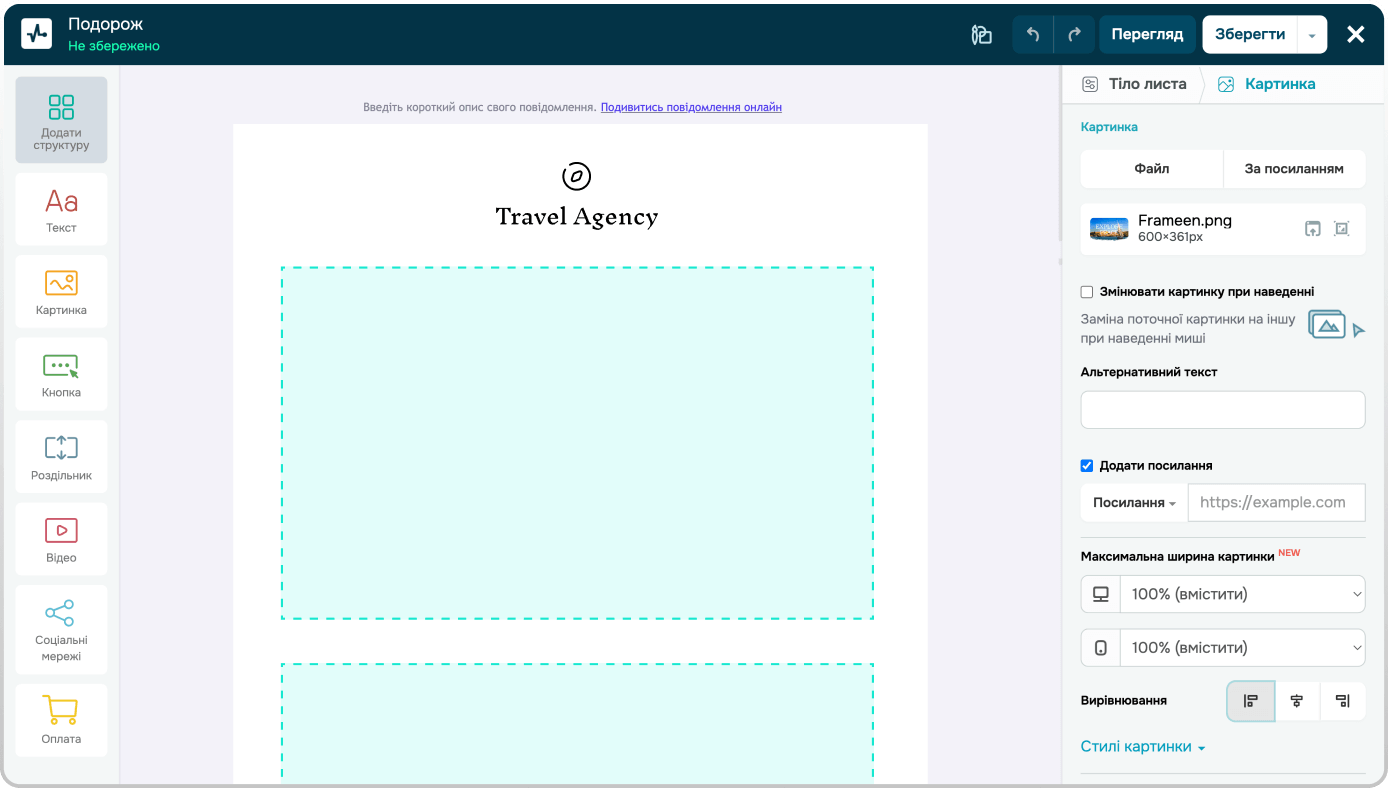Switch to the За посиланням tab

1294,169
